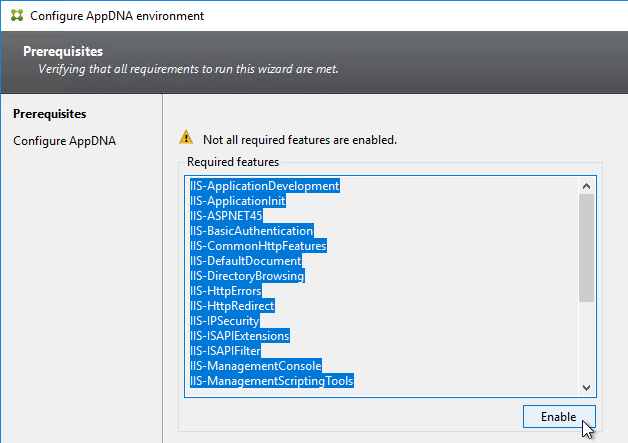Screen dimensions: 628x443
Task: Click the yellow warning triangle icon
Action: point(186,137)
